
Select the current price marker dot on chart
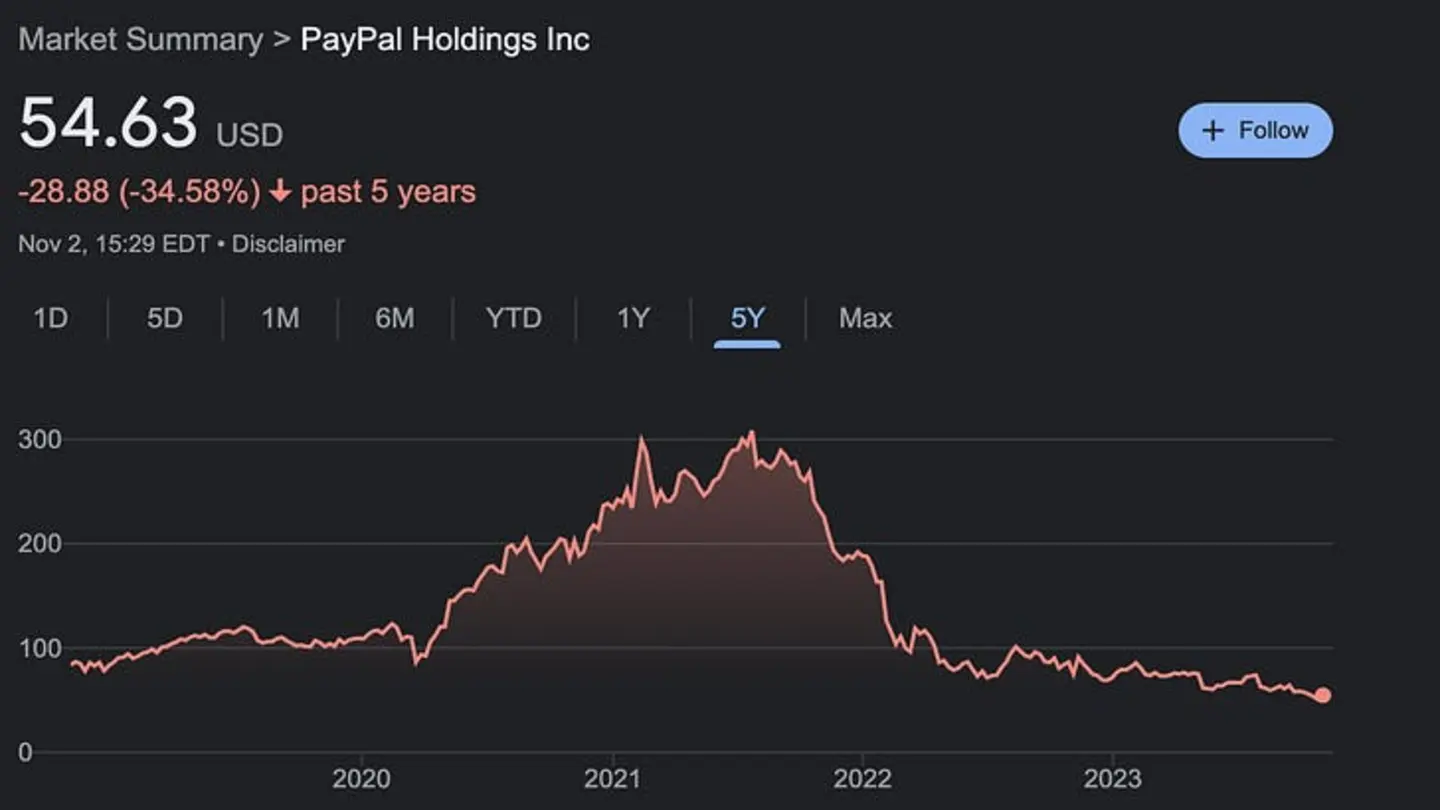point(1321,692)
